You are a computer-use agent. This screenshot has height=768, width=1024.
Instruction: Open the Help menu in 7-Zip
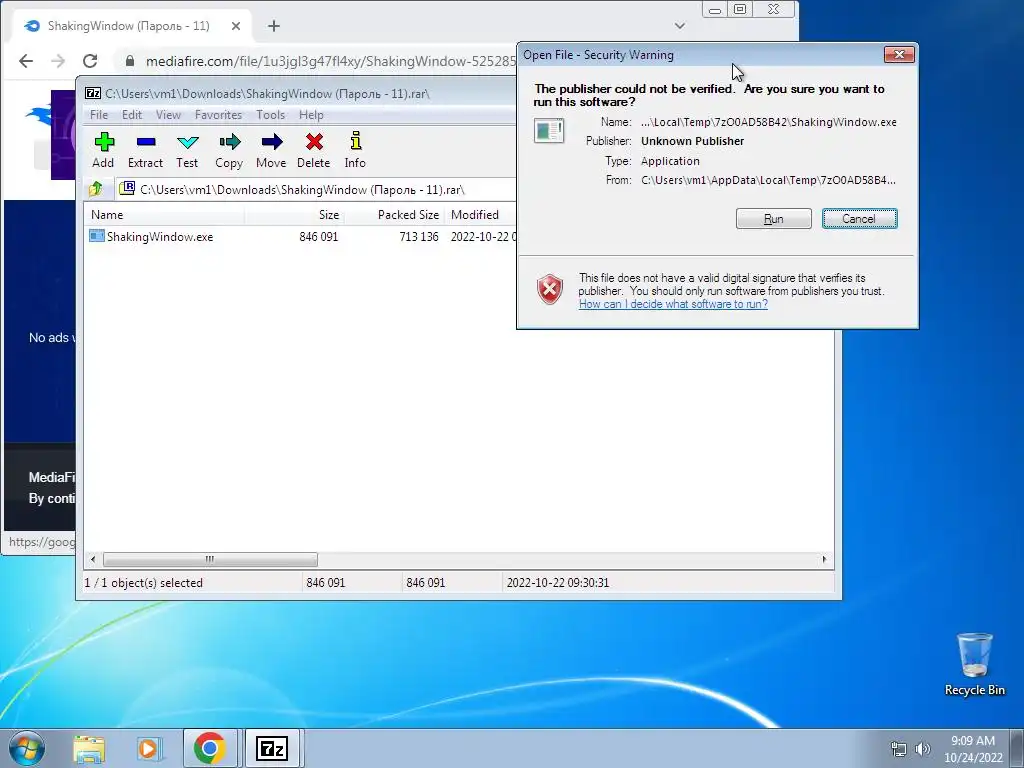(311, 115)
